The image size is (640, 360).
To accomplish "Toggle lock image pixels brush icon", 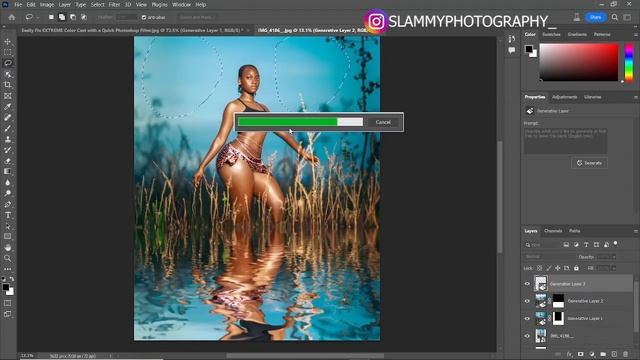I will coord(549,268).
